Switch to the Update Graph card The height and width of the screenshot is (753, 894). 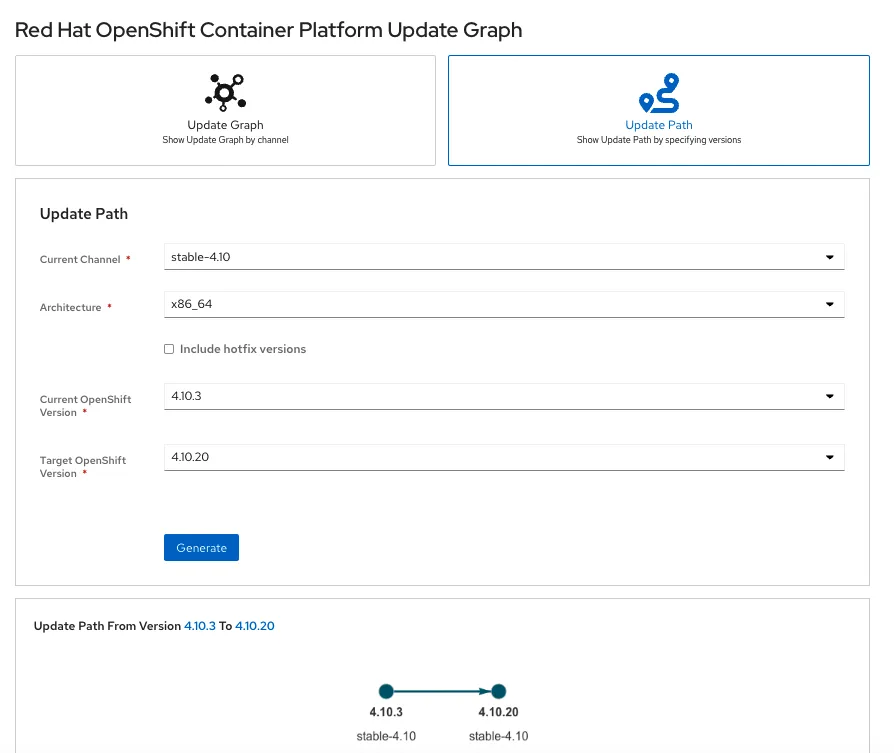point(225,110)
